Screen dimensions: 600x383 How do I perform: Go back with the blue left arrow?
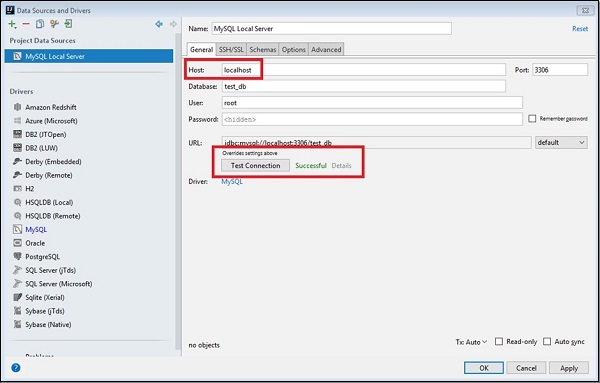coord(159,24)
